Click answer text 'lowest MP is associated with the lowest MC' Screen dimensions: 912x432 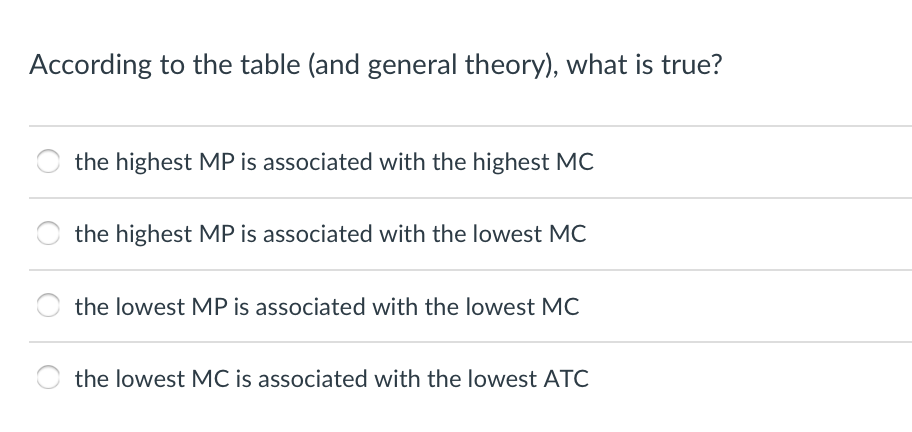(x=348, y=306)
